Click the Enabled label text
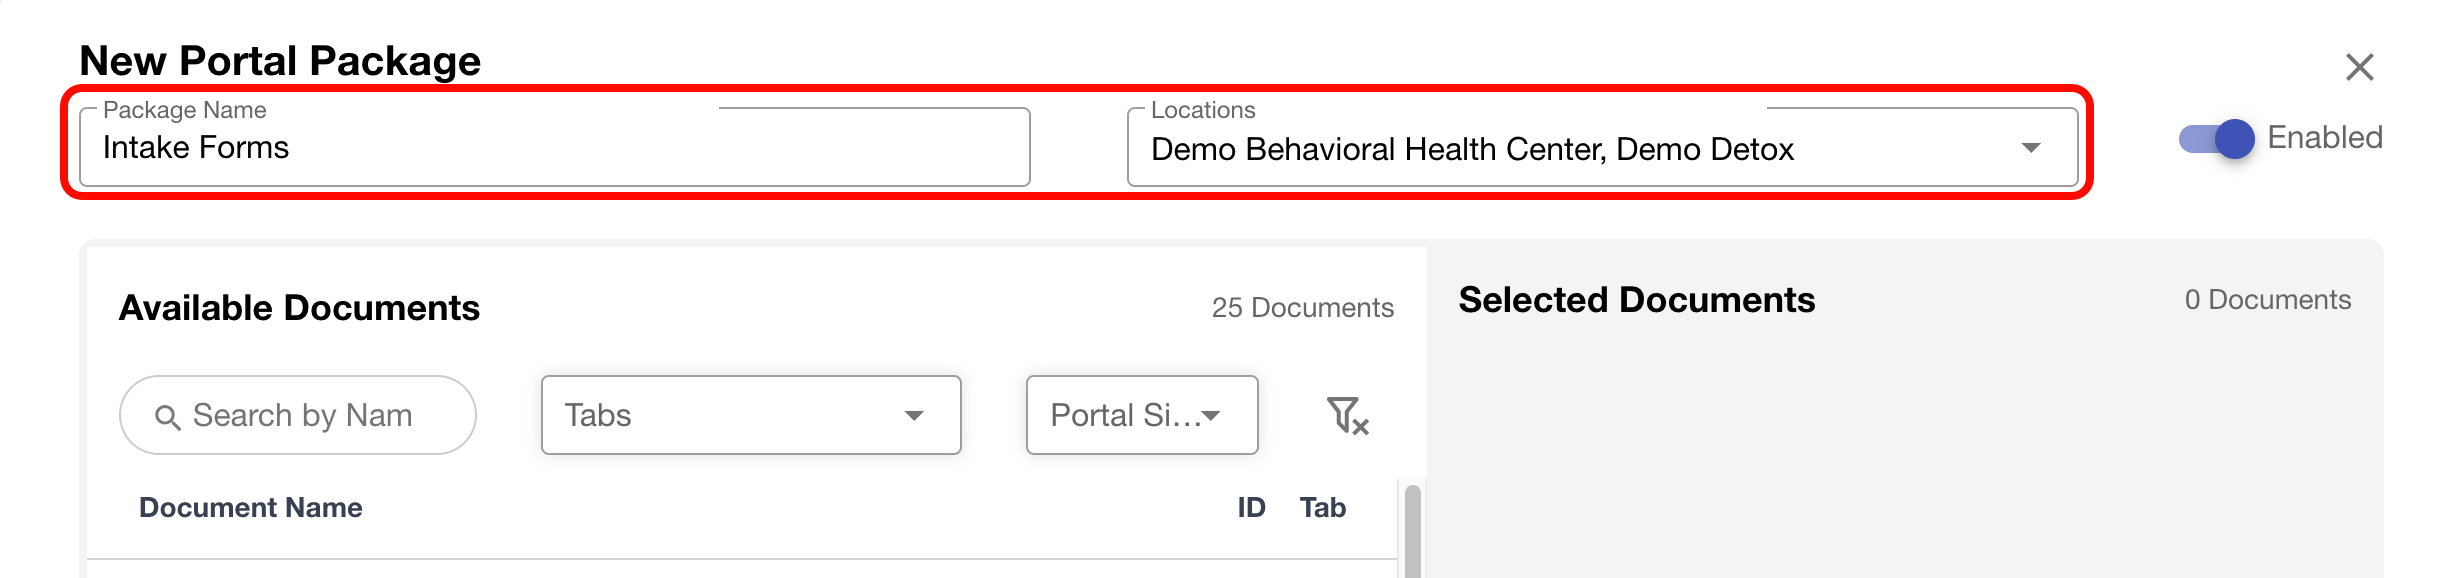The height and width of the screenshot is (578, 2446). point(2324,137)
